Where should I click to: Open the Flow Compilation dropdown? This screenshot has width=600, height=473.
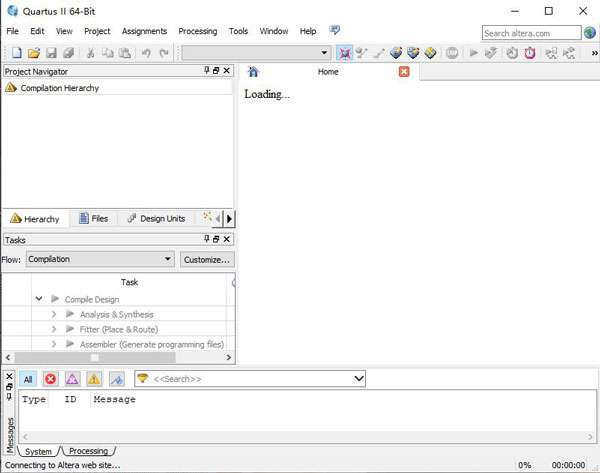pos(100,259)
